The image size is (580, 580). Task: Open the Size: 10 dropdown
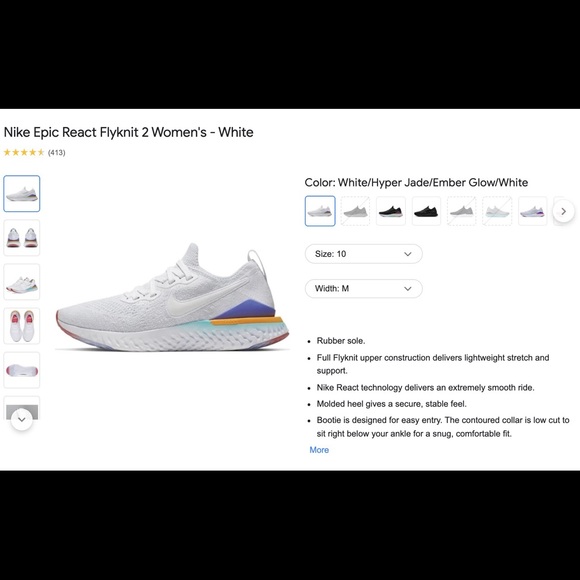tap(364, 254)
